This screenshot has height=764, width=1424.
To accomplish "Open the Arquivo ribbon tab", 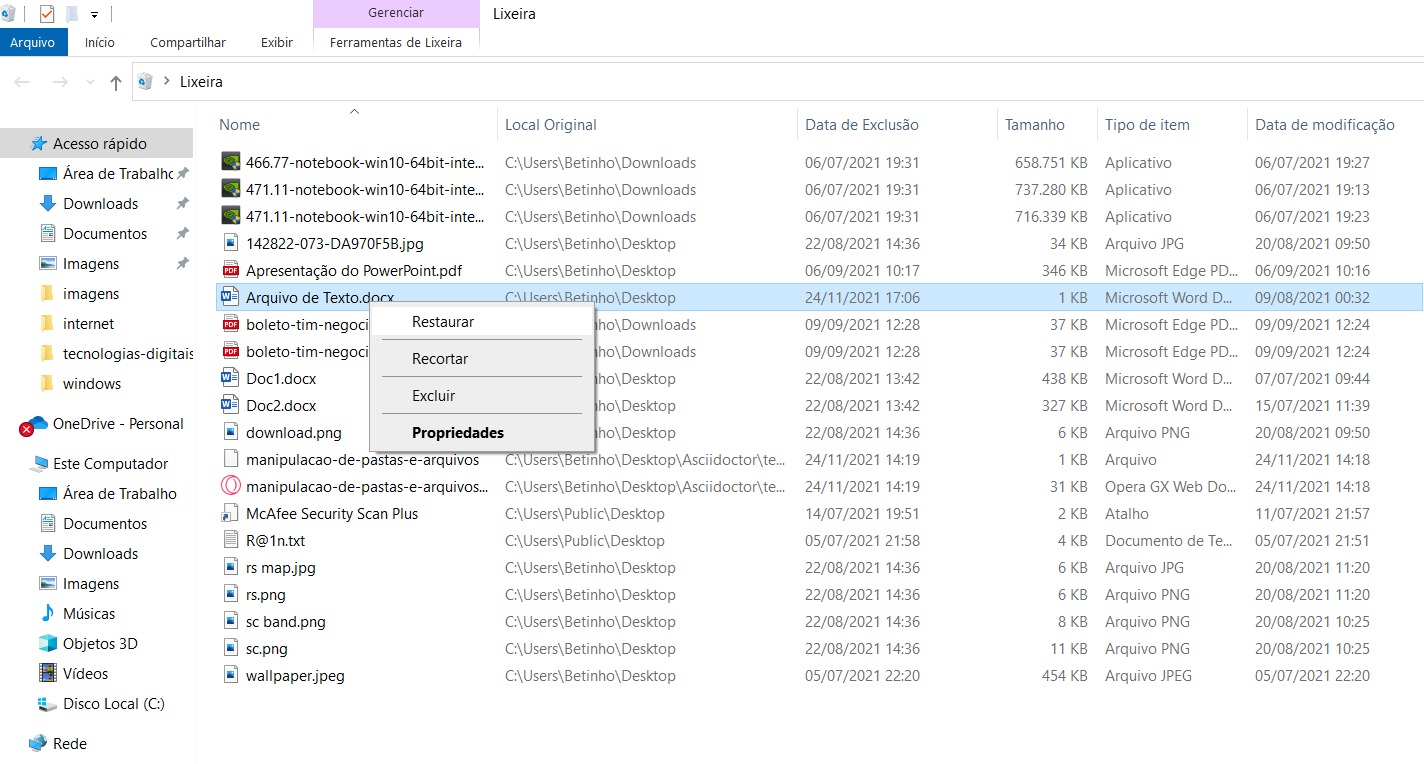I will (32, 42).
